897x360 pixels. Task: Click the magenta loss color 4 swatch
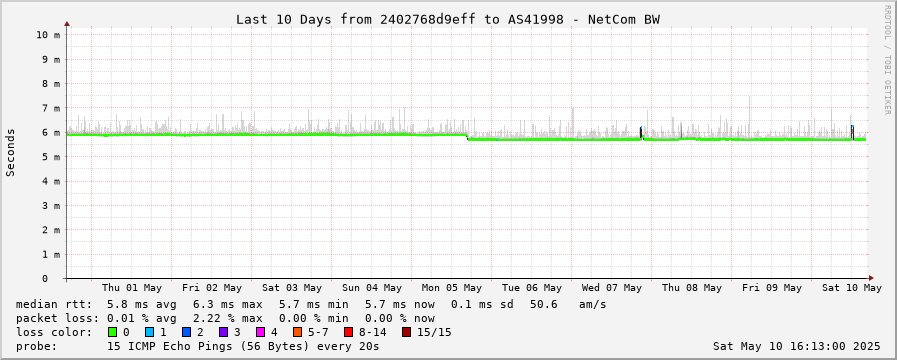coord(260,332)
